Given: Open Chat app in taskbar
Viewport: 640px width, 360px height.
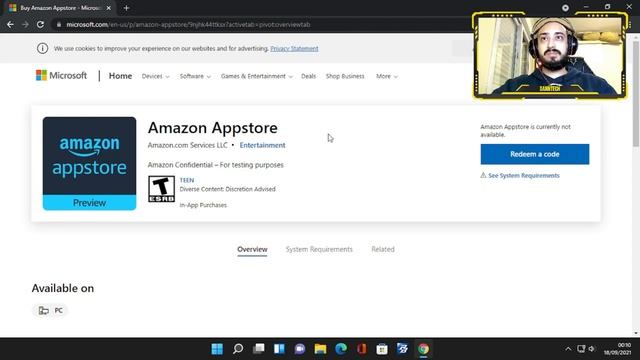Looking at the screenshot, I should coord(300,349).
